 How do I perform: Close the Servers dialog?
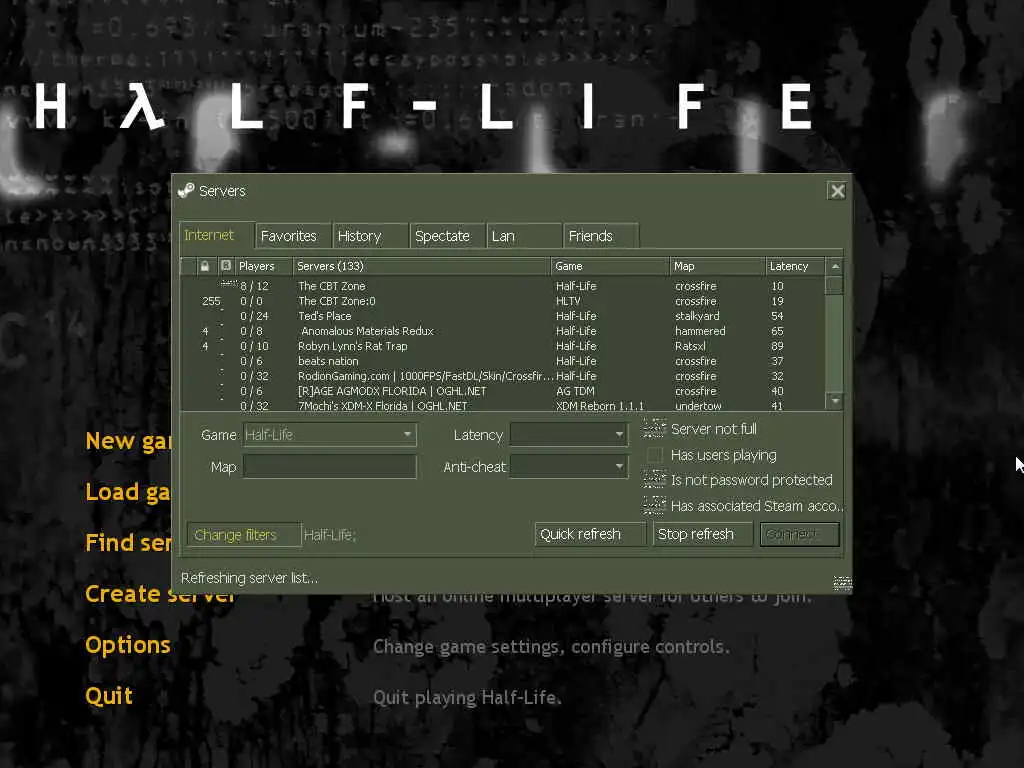(837, 191)
